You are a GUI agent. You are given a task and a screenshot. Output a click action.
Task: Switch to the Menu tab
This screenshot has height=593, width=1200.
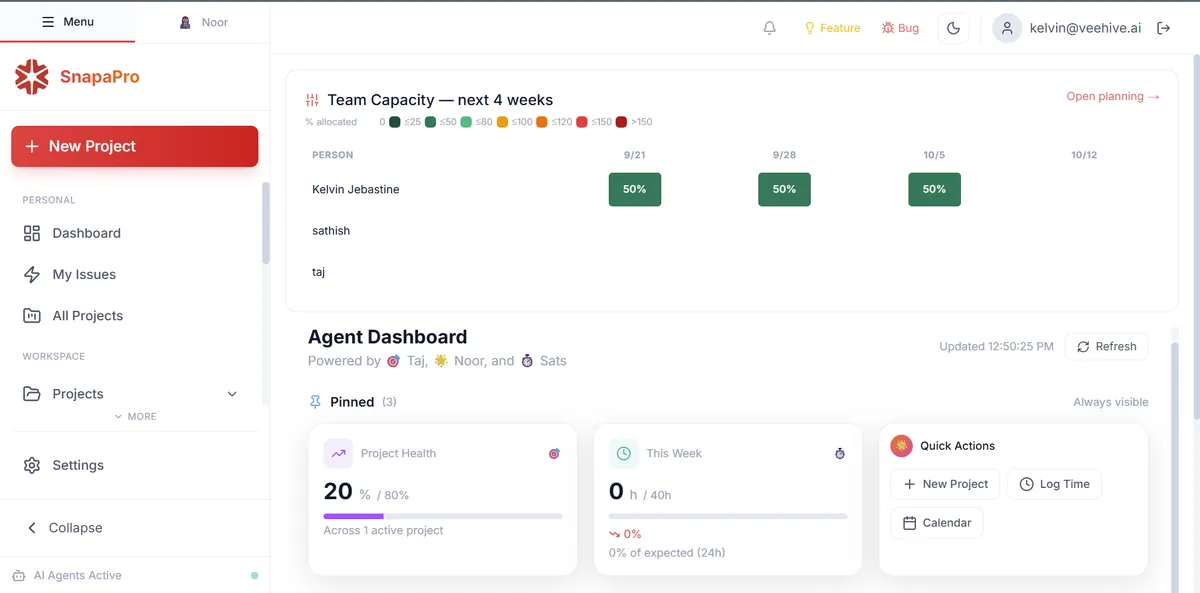67,22
